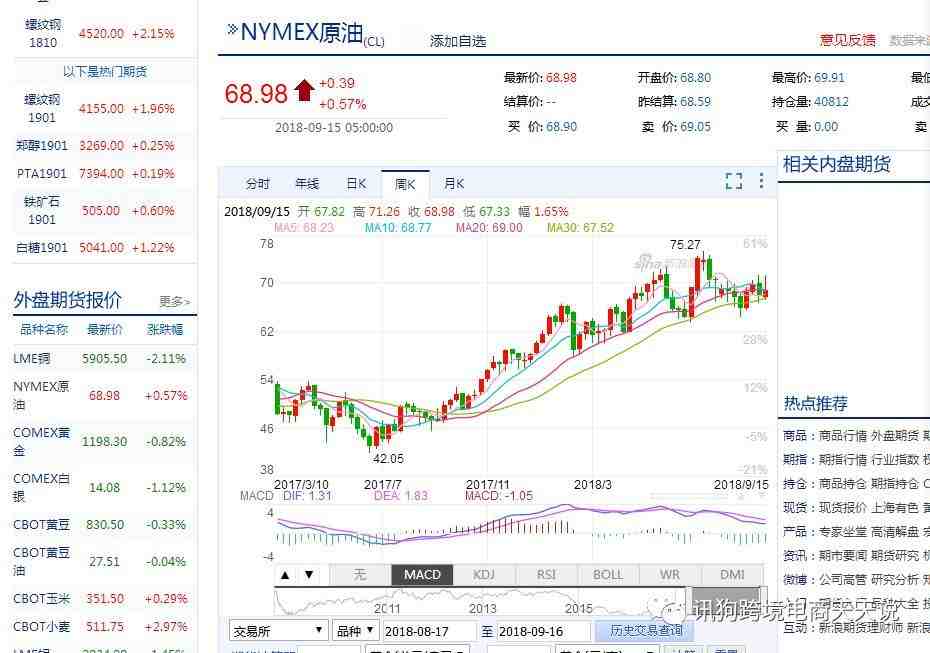Click the 相关内盘期货 heading
This screenshot has height=653, width=930.
[x=837, y=164]
